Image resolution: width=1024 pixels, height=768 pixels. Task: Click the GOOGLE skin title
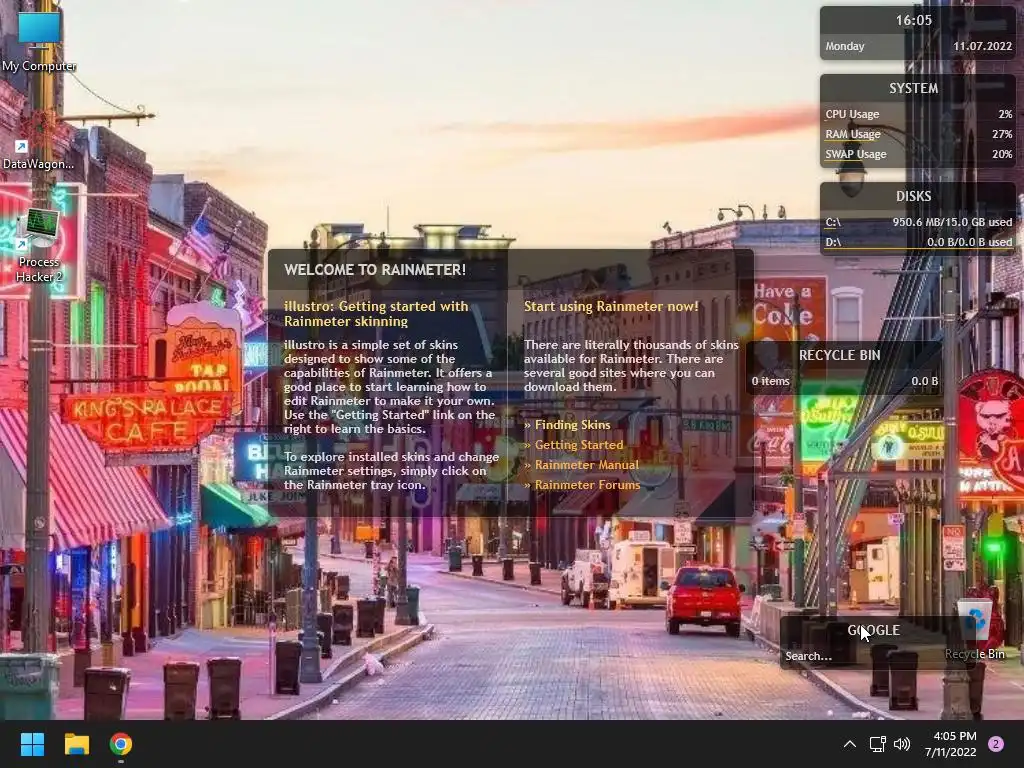(x=874, y=630)
